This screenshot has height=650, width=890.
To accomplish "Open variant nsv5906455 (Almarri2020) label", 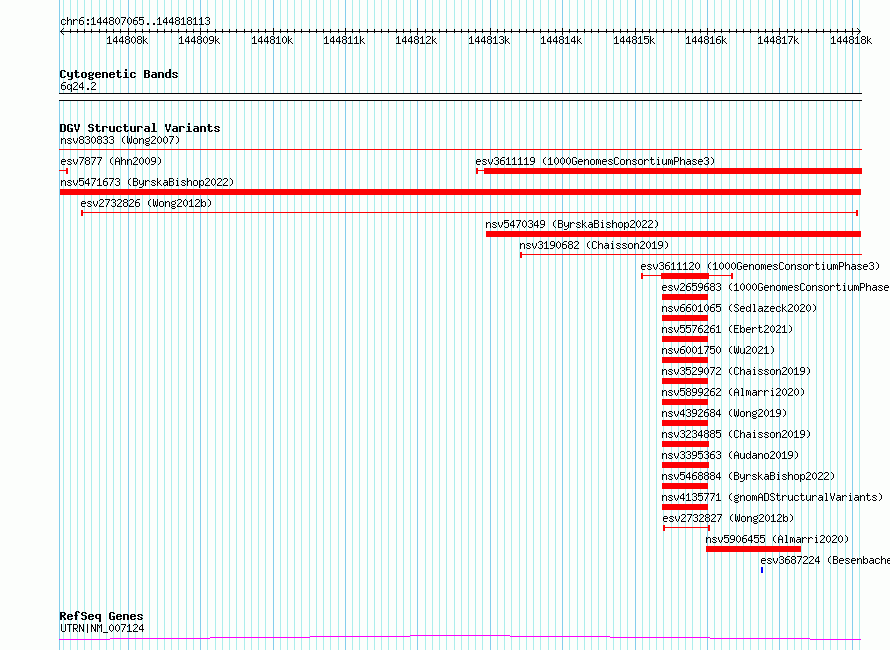I will tap(777, 539).
